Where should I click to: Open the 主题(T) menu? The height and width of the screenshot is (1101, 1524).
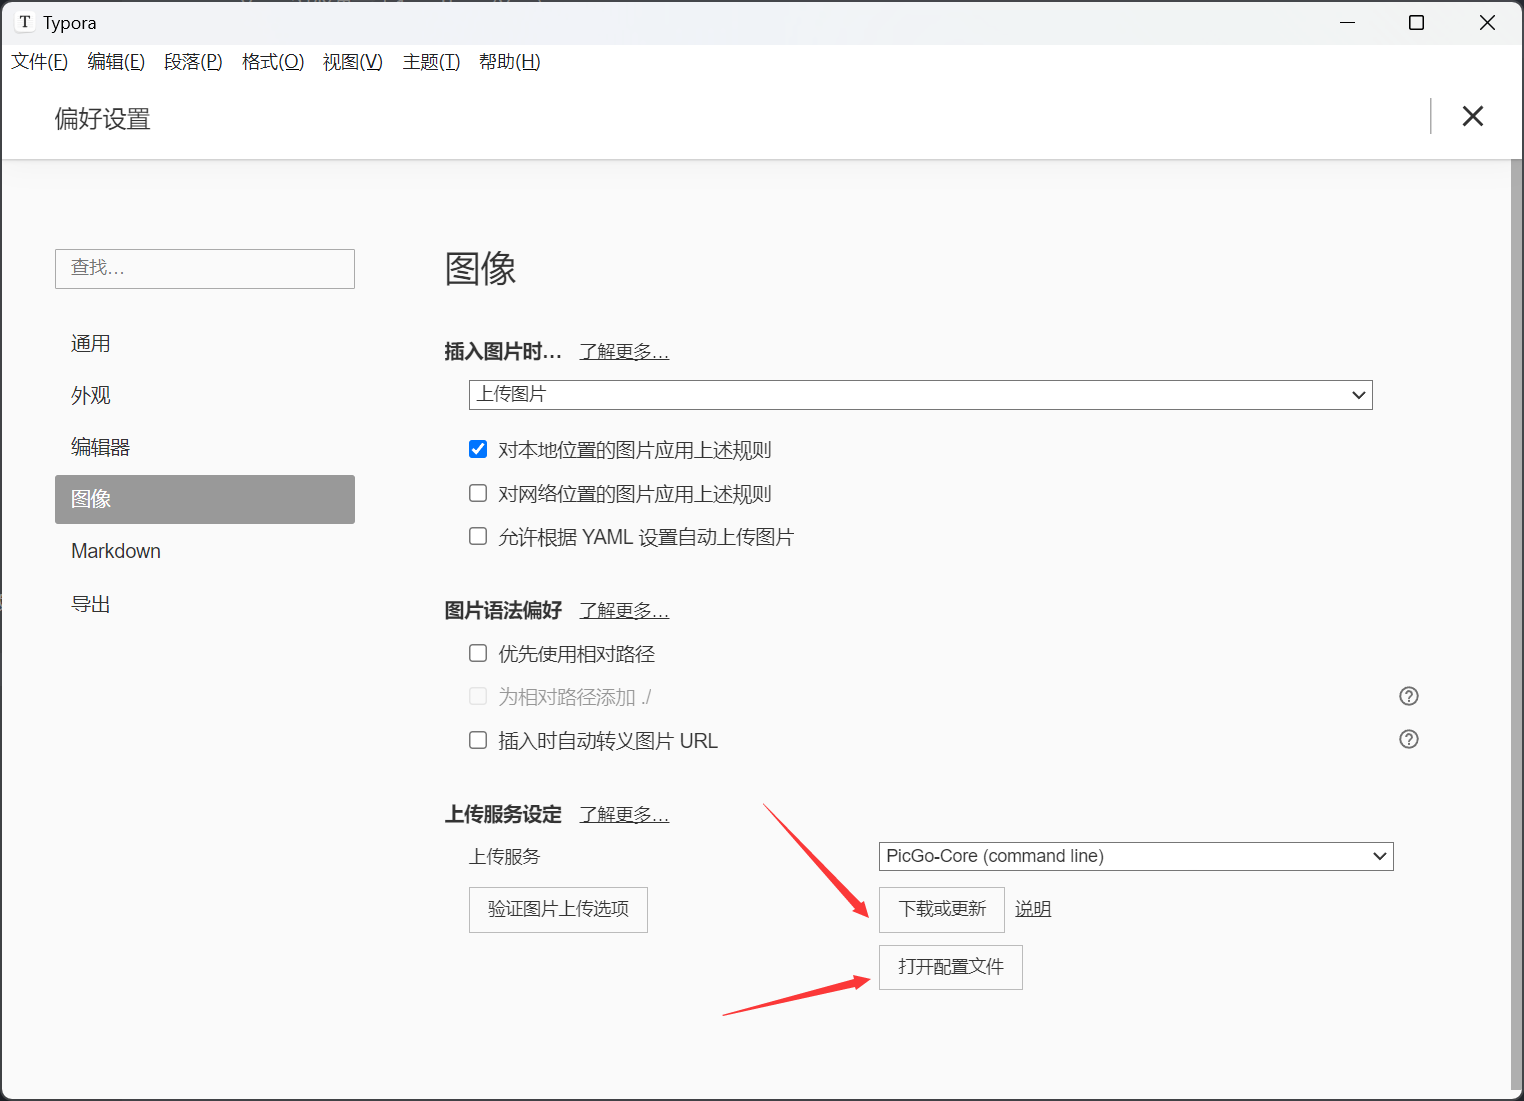pos(431,62)
